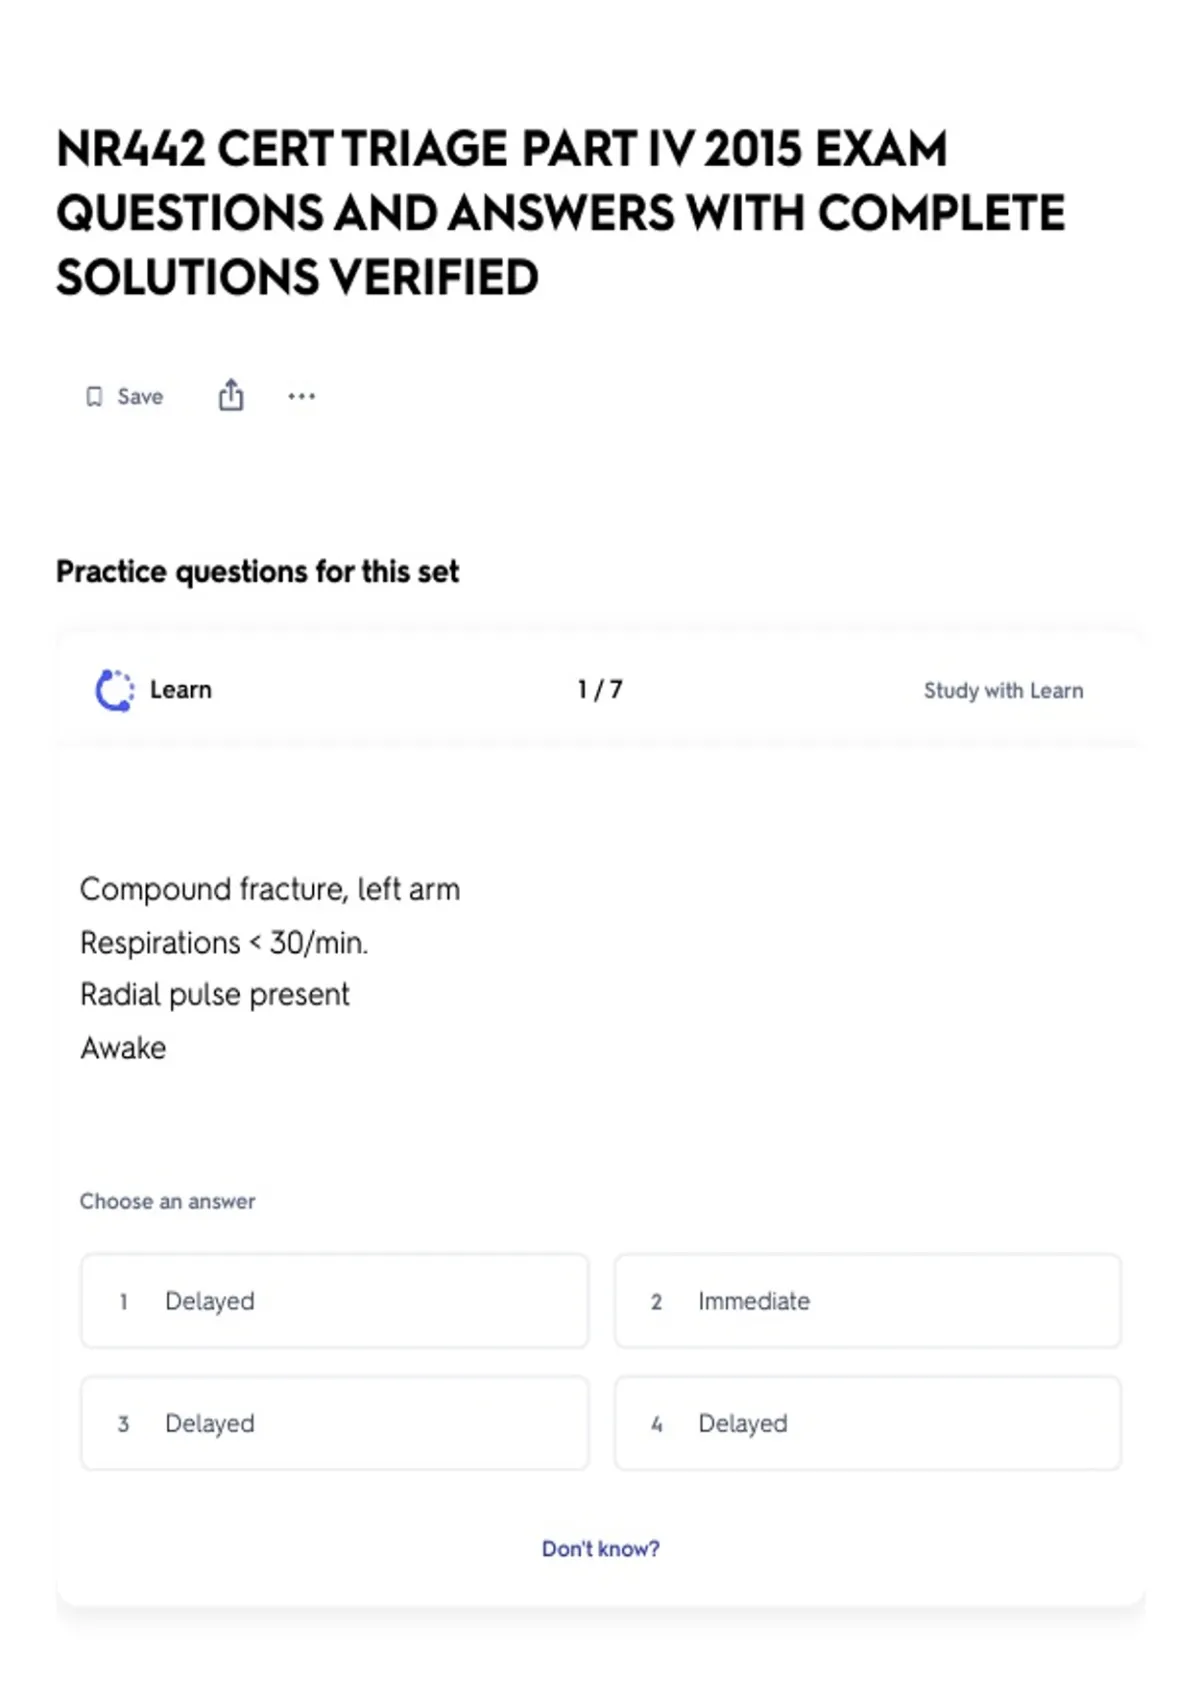Click the Awake line in the question

point(123,1048)
